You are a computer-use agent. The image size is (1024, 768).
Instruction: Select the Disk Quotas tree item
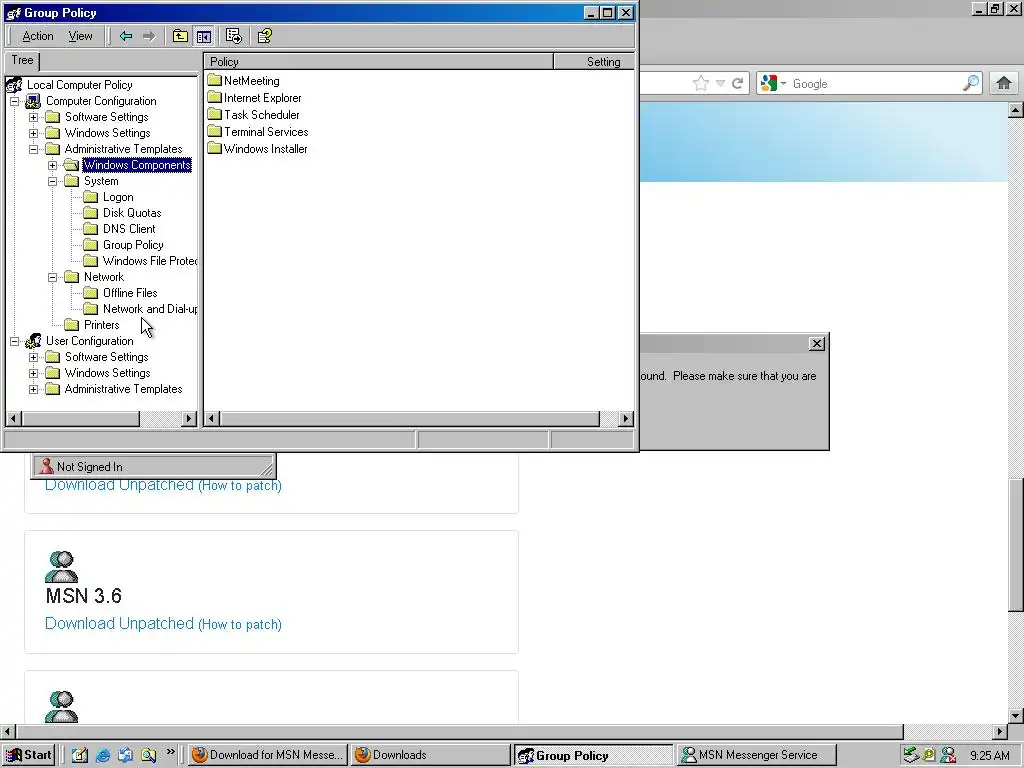pos(132,213)
